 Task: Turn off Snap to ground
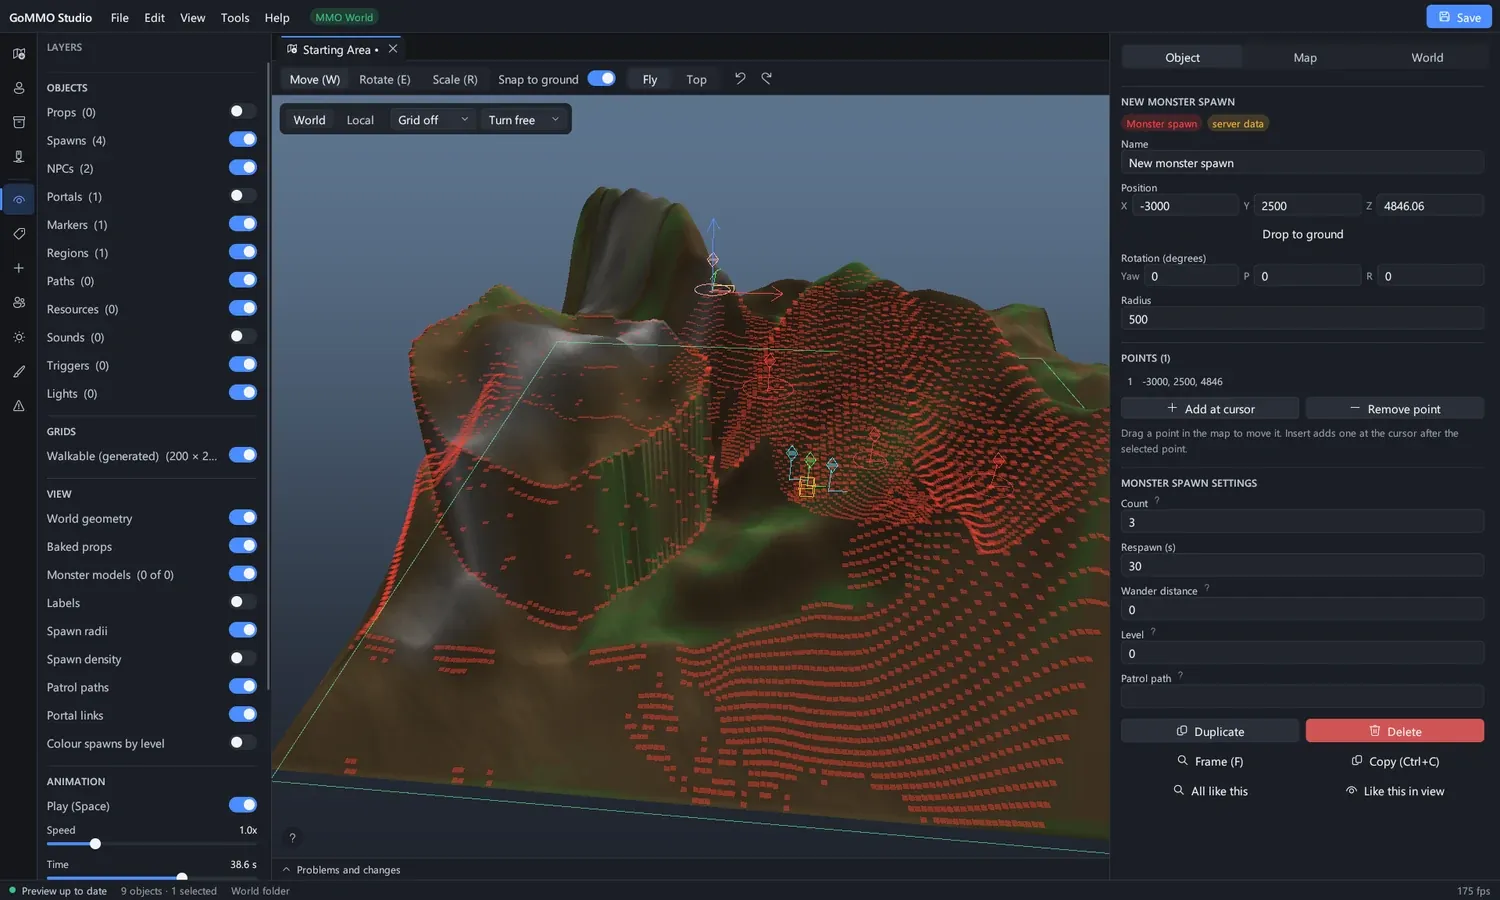pos(601,78)
